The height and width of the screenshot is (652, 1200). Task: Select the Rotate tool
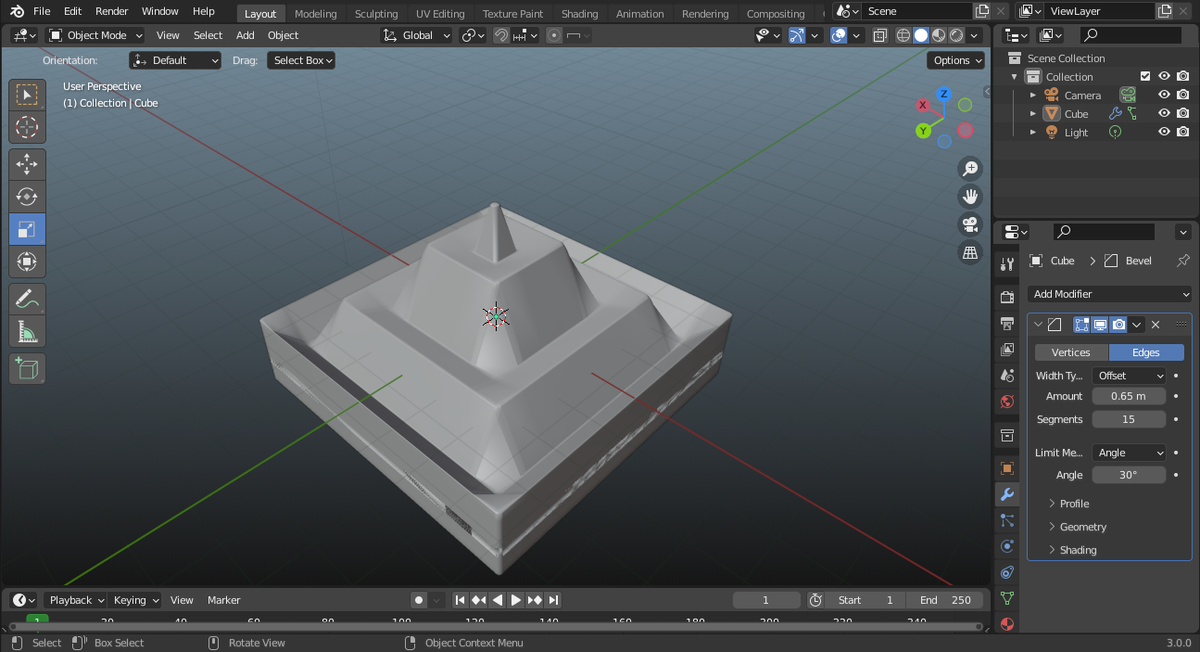(27, 196)
